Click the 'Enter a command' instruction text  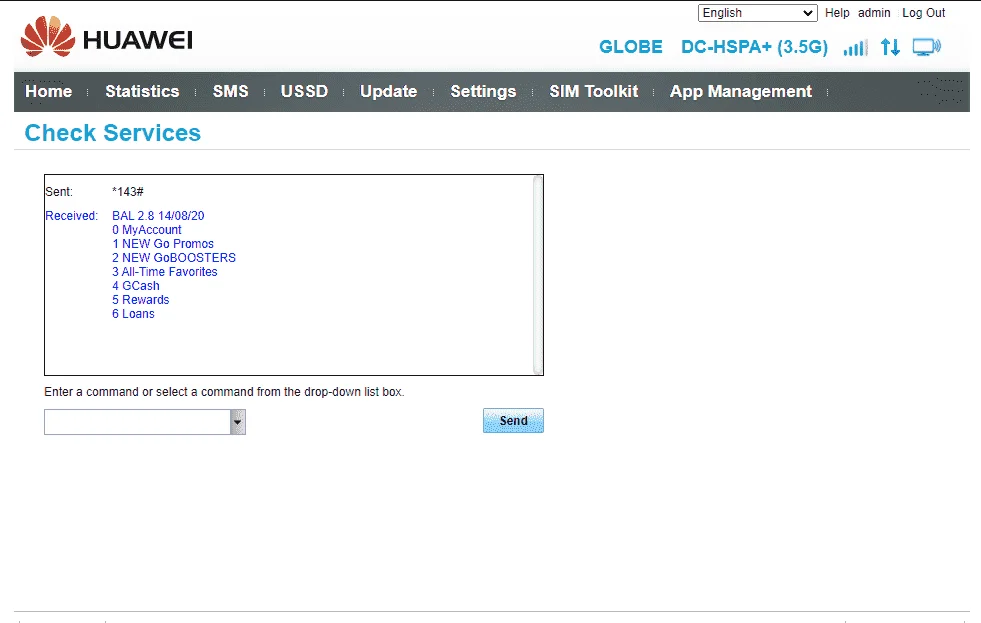[x=224, y=392]
